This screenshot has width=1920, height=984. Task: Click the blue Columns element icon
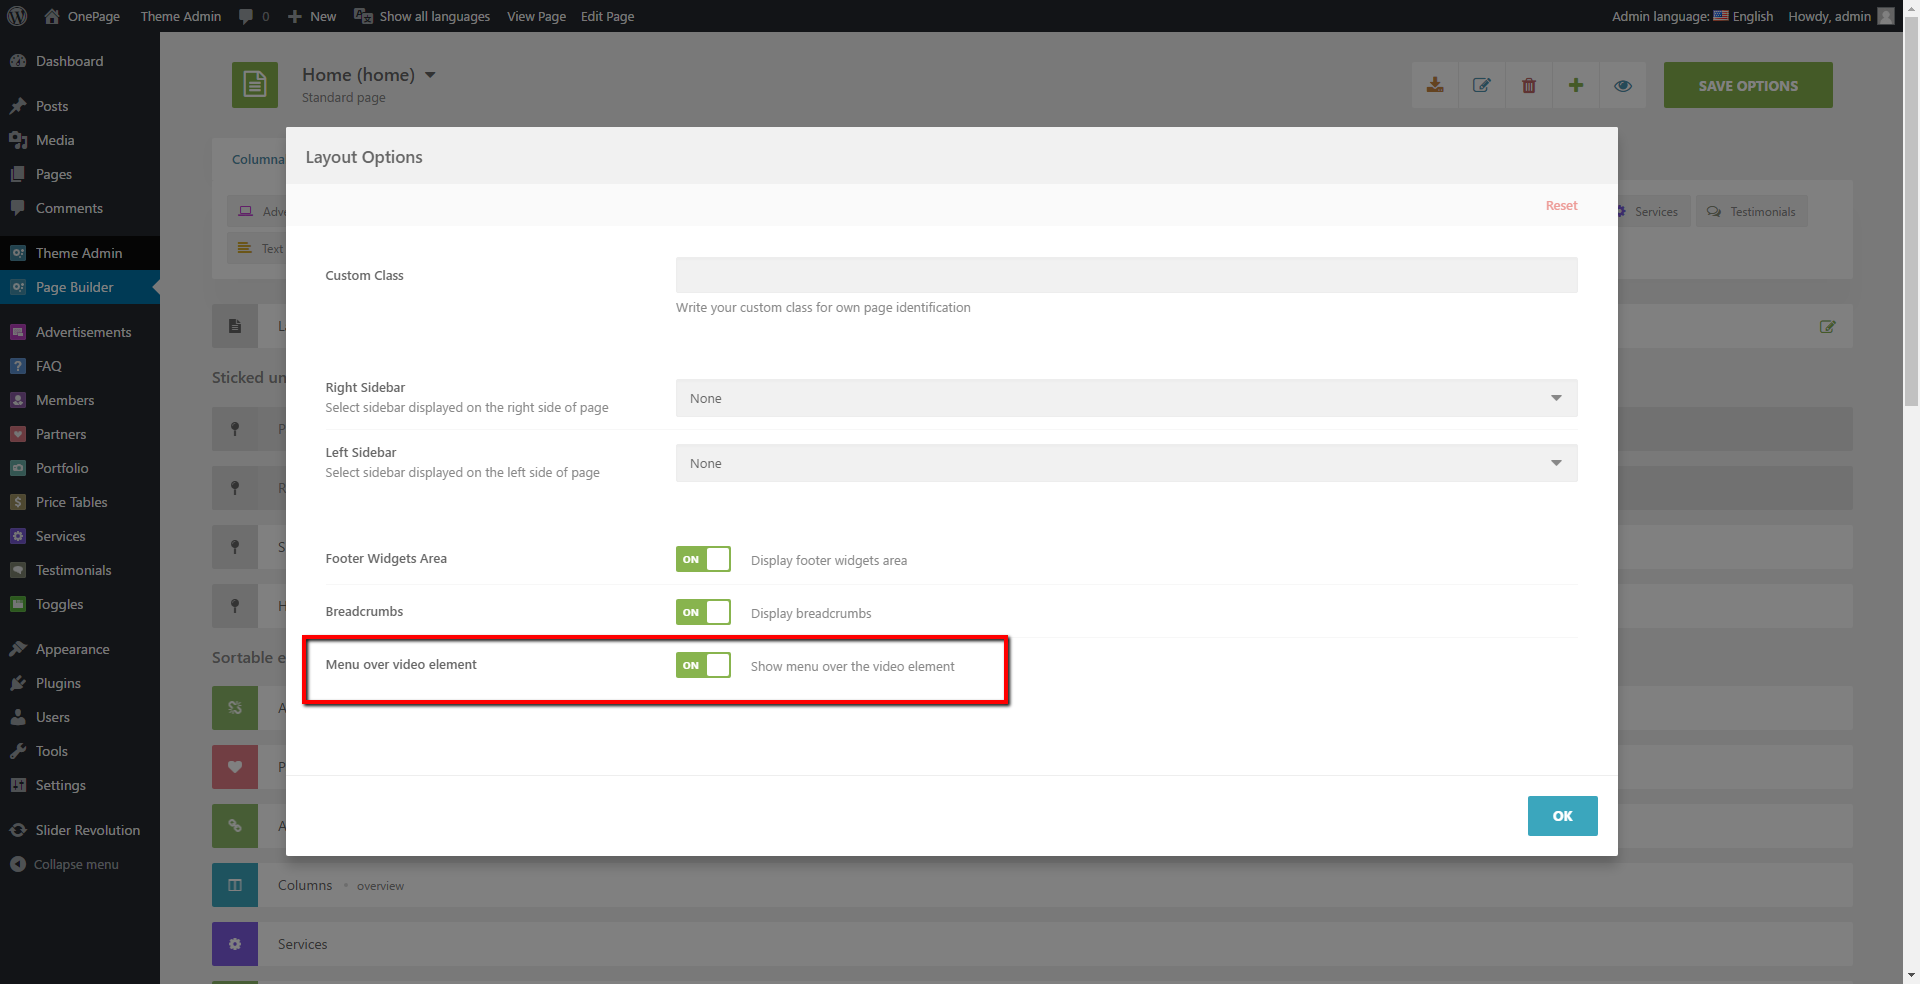[x=235, y=885]
